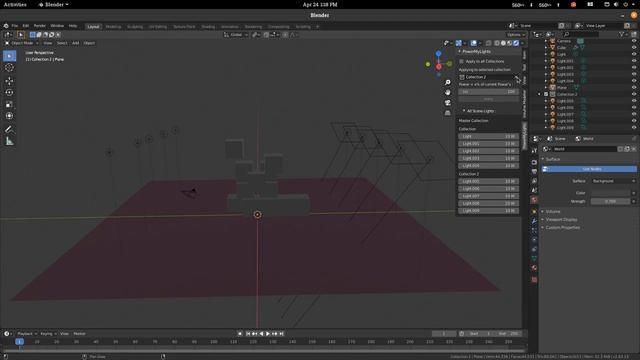Image resolution: width=640 pixels, height=360 pixels.
Task: Open the Render menu
Action: pos(40,26)
